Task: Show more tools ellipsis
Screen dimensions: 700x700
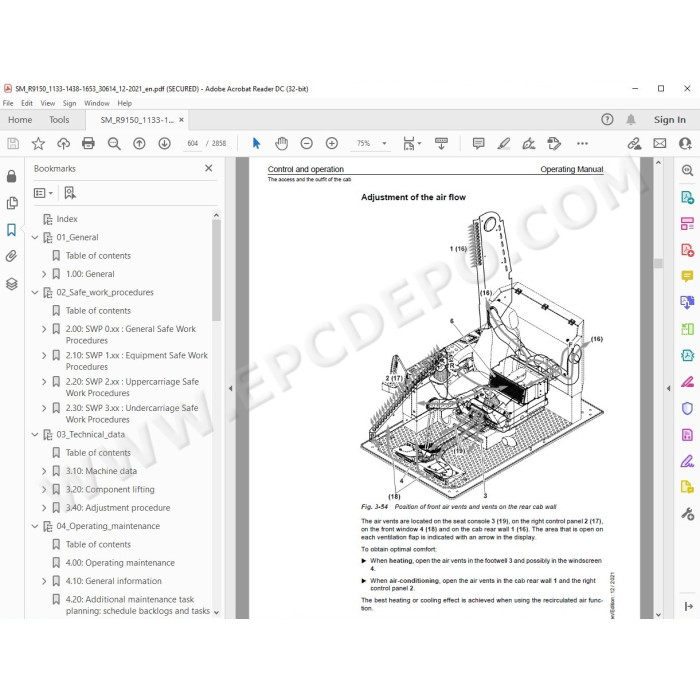Action: [582, 143]
